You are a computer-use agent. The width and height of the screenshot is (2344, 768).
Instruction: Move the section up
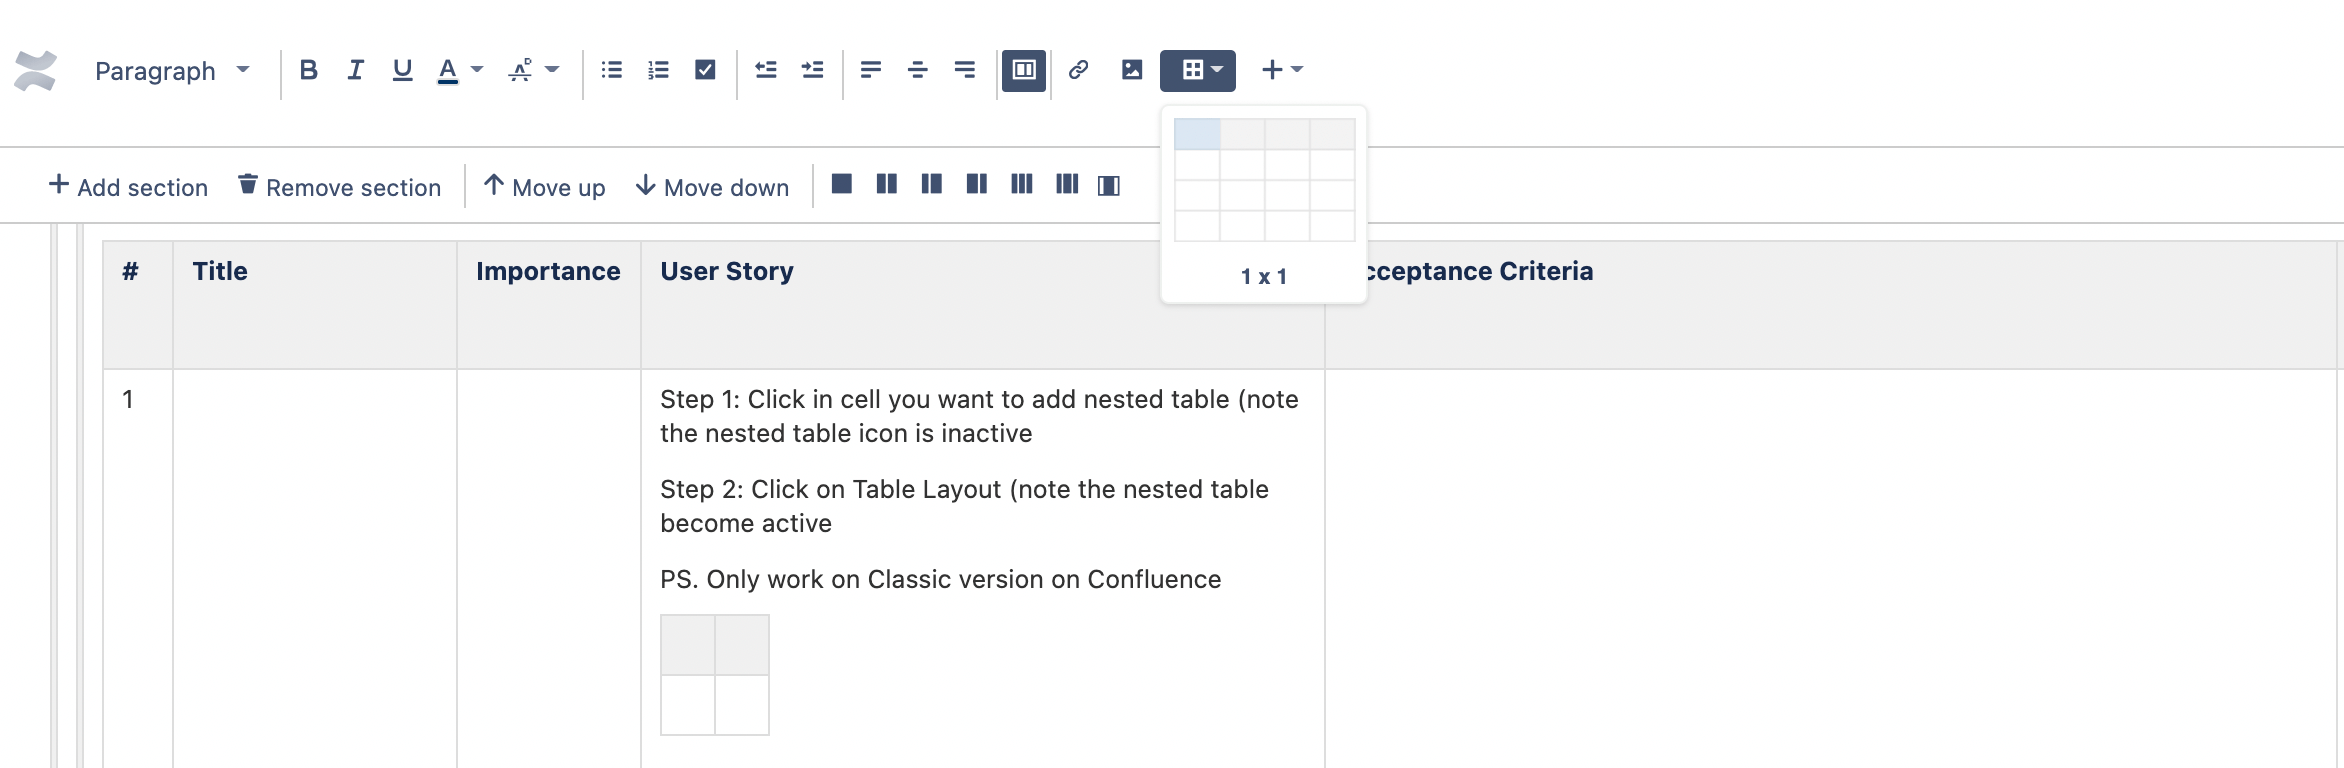[x=544, y=187]
